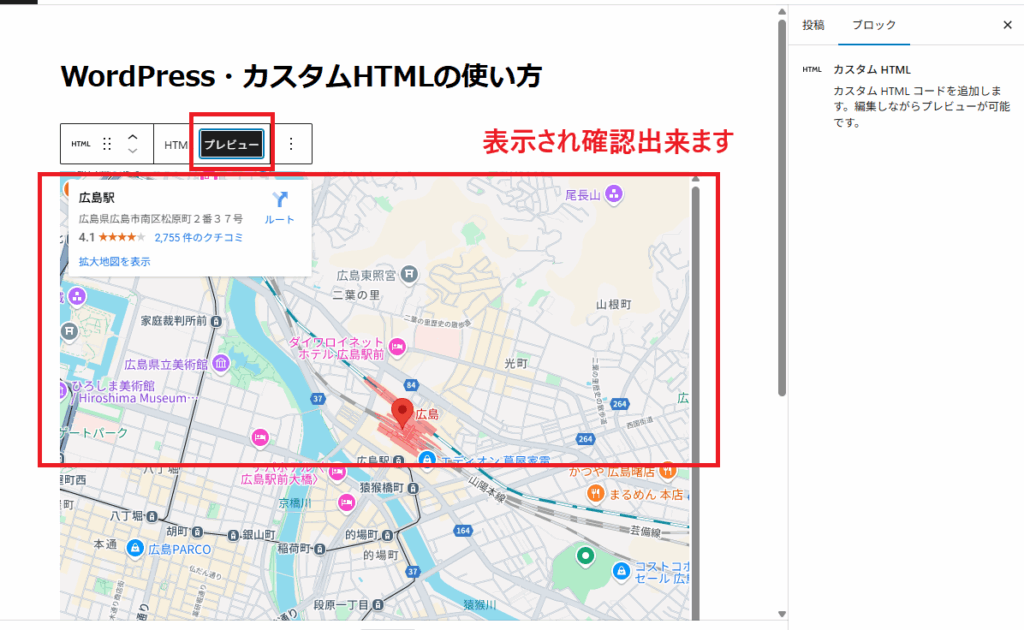Click the まるめん 本店 restaurant marker
Viewport: 1024px width, 630px height.
coord(595,494)
